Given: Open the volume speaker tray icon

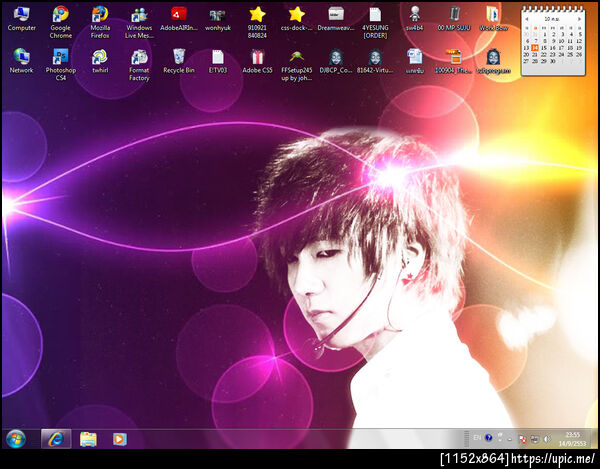Looking at the screenshot, I should [x=547, y=439].
